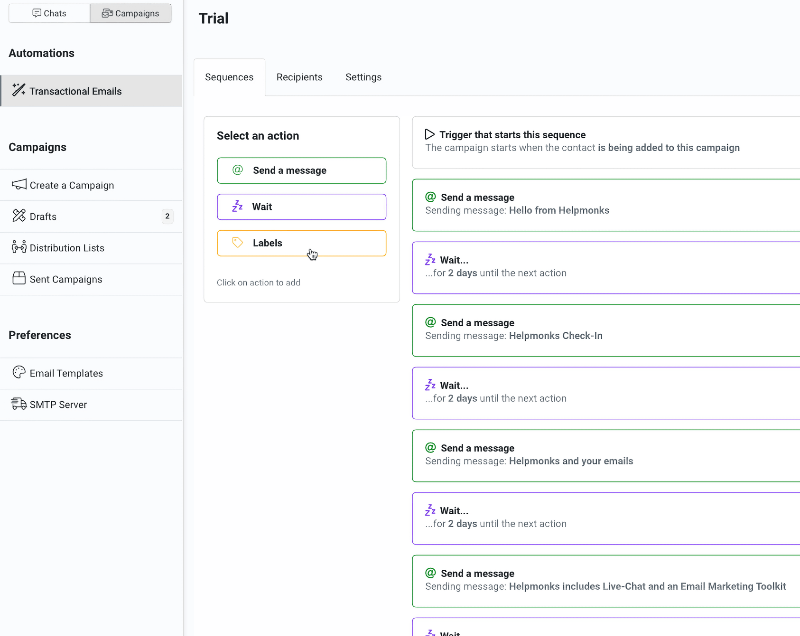Open the Helpmonks and your emails step

tap(606, 455)
